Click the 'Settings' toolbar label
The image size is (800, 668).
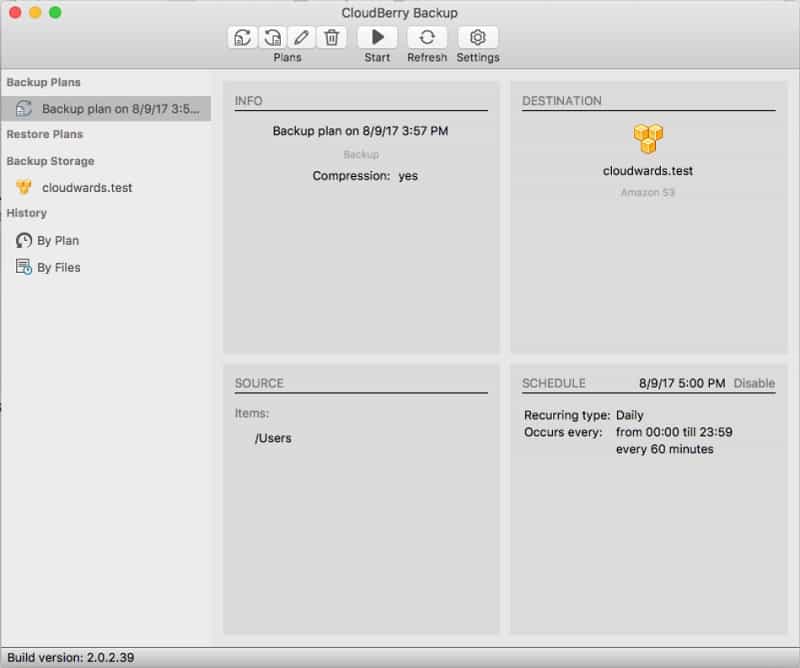(x=478, y=58)
